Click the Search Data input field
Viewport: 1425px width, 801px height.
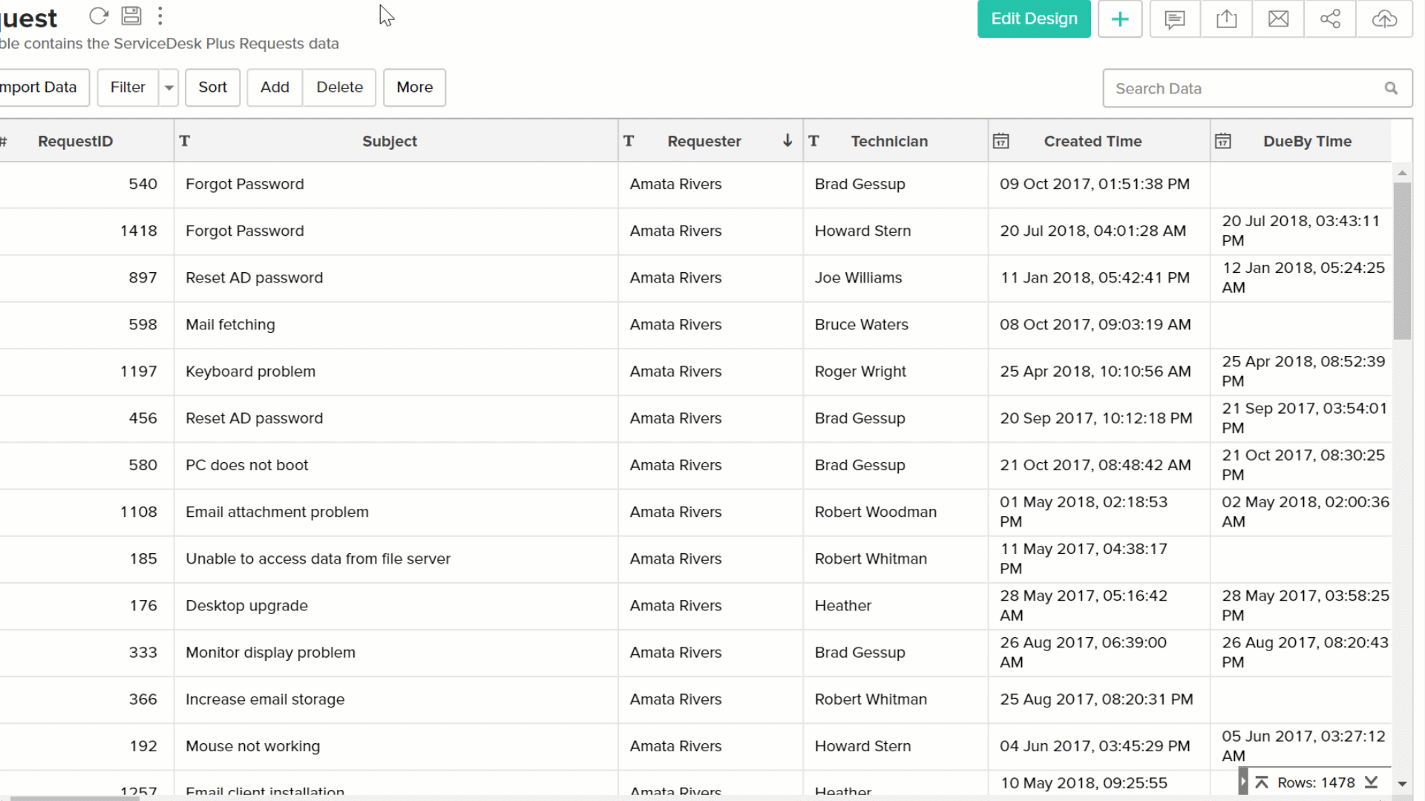(1243, 88)
